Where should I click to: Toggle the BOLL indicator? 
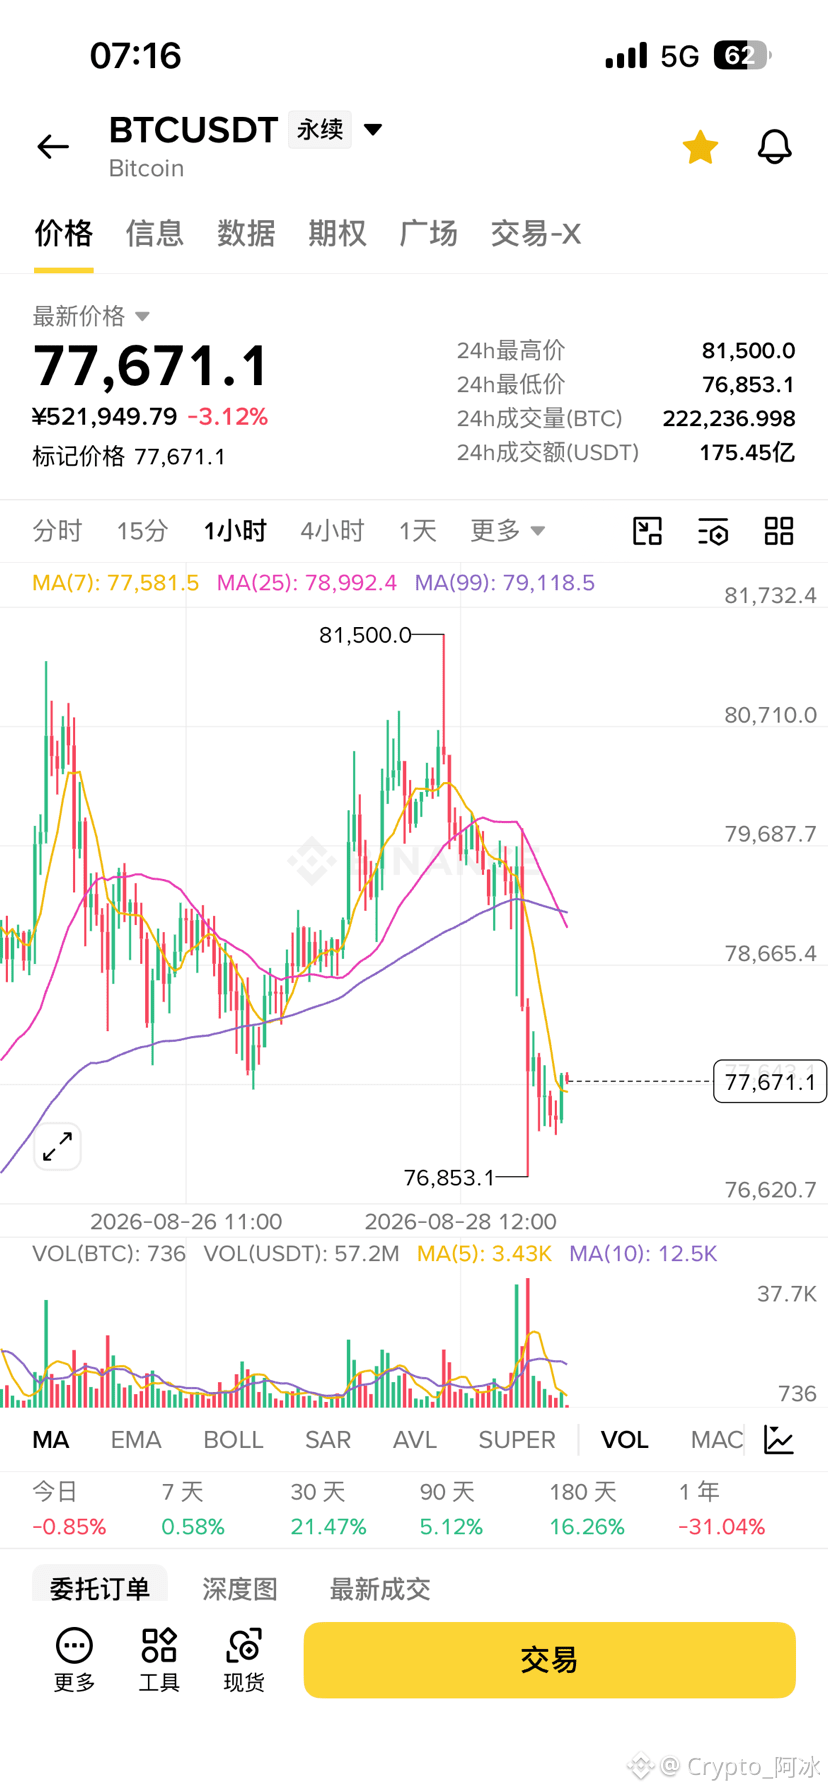coord(233,1440)
